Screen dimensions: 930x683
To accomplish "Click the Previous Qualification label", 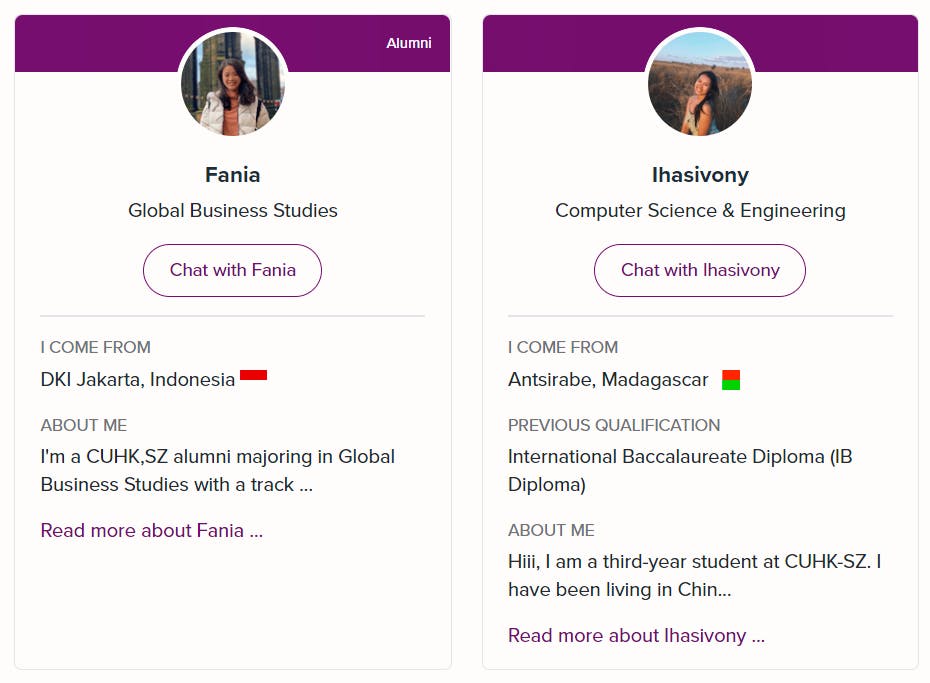I will click(x=614, y=425).
